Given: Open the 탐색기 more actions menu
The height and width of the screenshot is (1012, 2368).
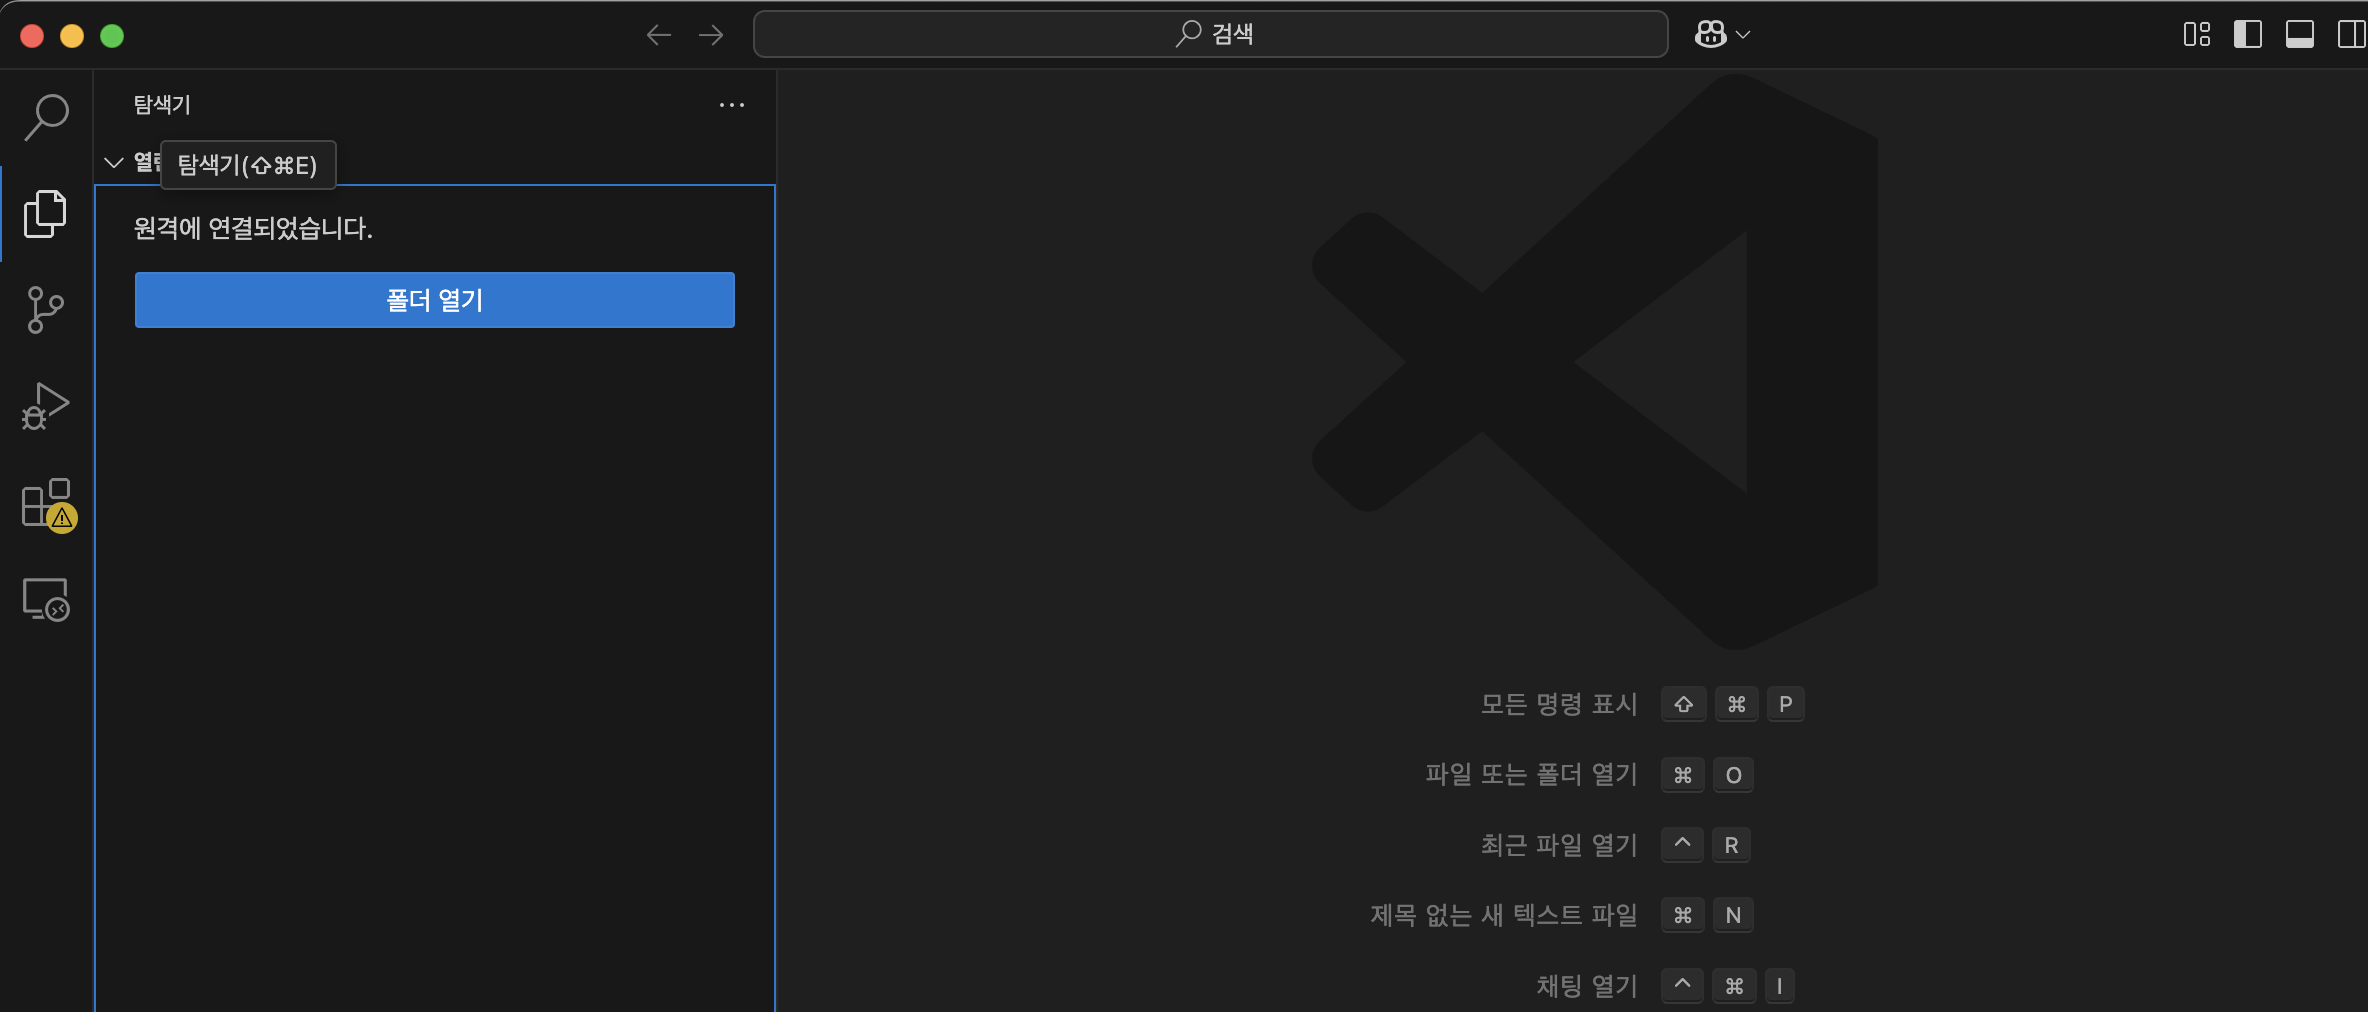Looking at the screenshot, I should 732,105.
